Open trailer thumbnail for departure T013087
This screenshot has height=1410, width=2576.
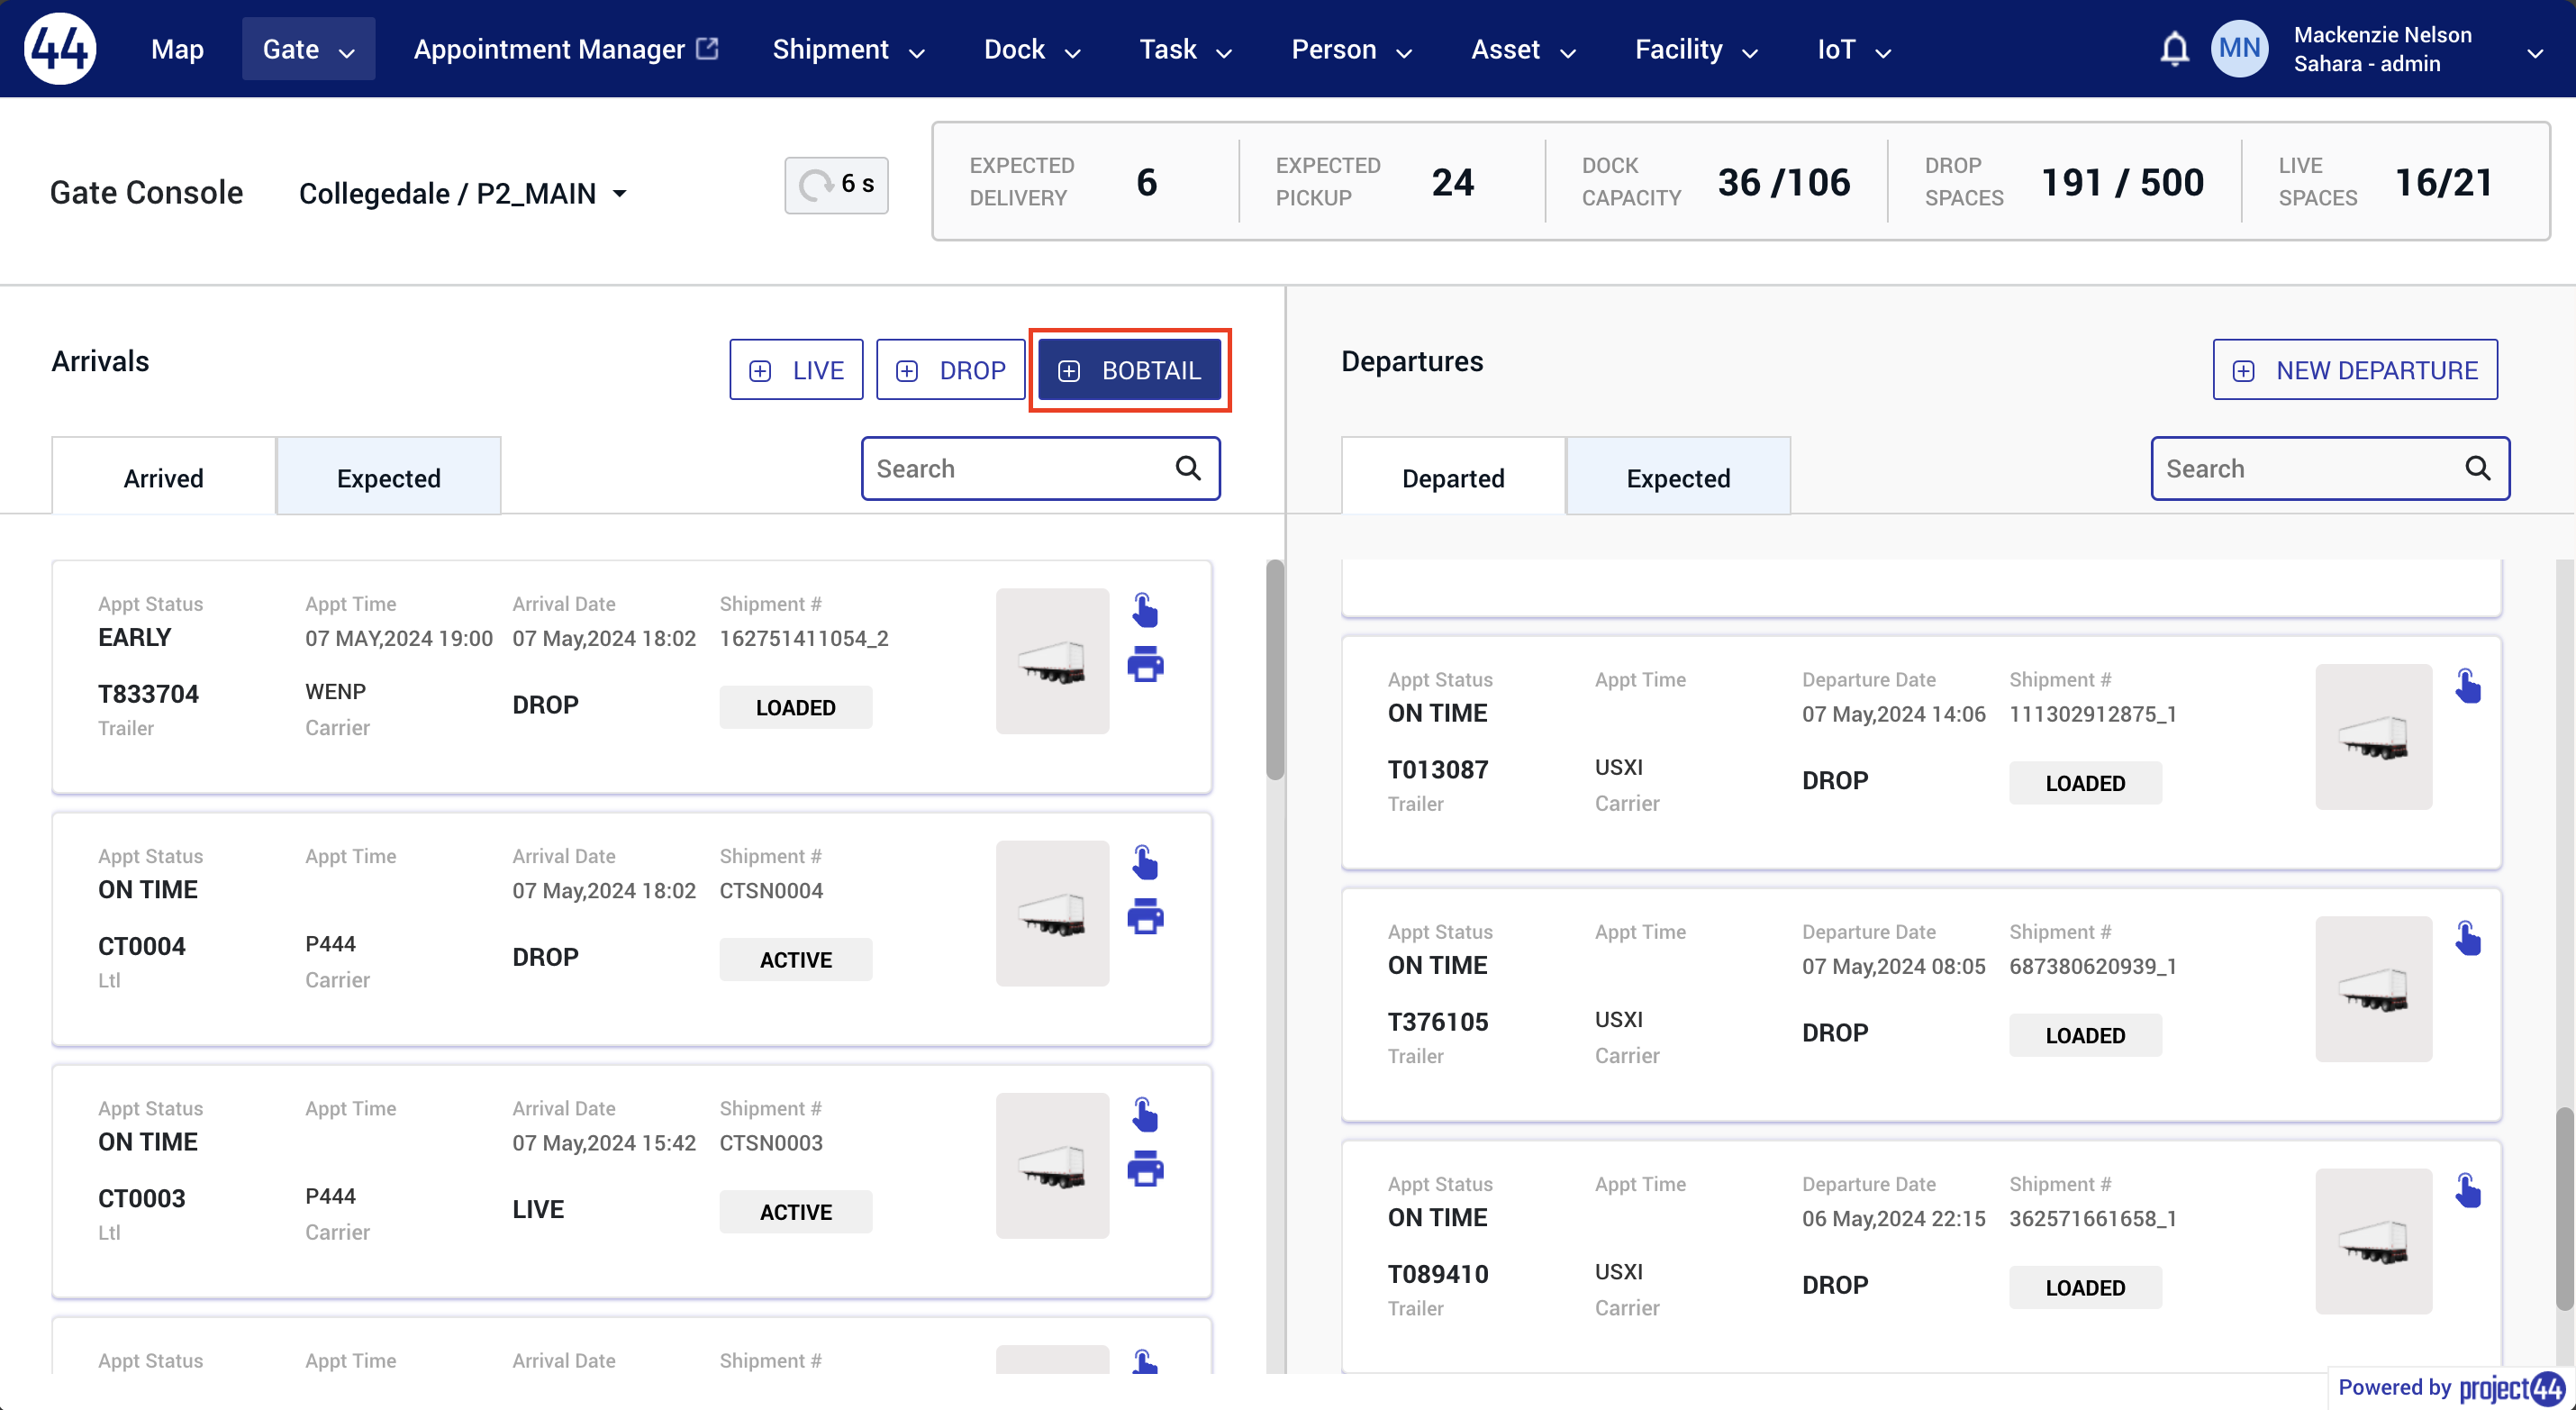(2374, 737)
